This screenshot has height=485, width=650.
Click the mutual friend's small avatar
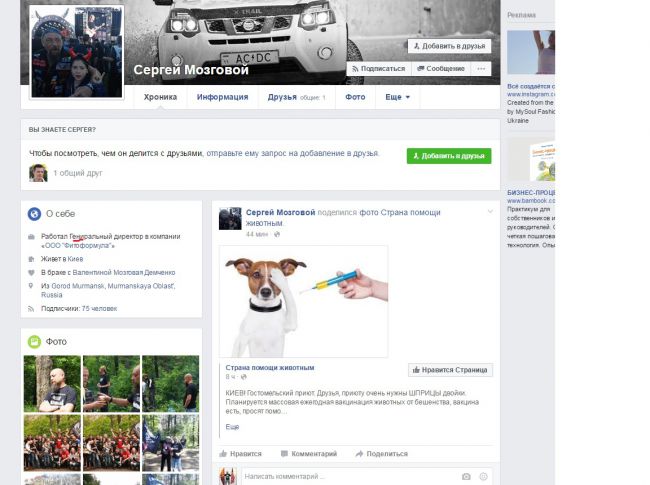pos(38,173)
